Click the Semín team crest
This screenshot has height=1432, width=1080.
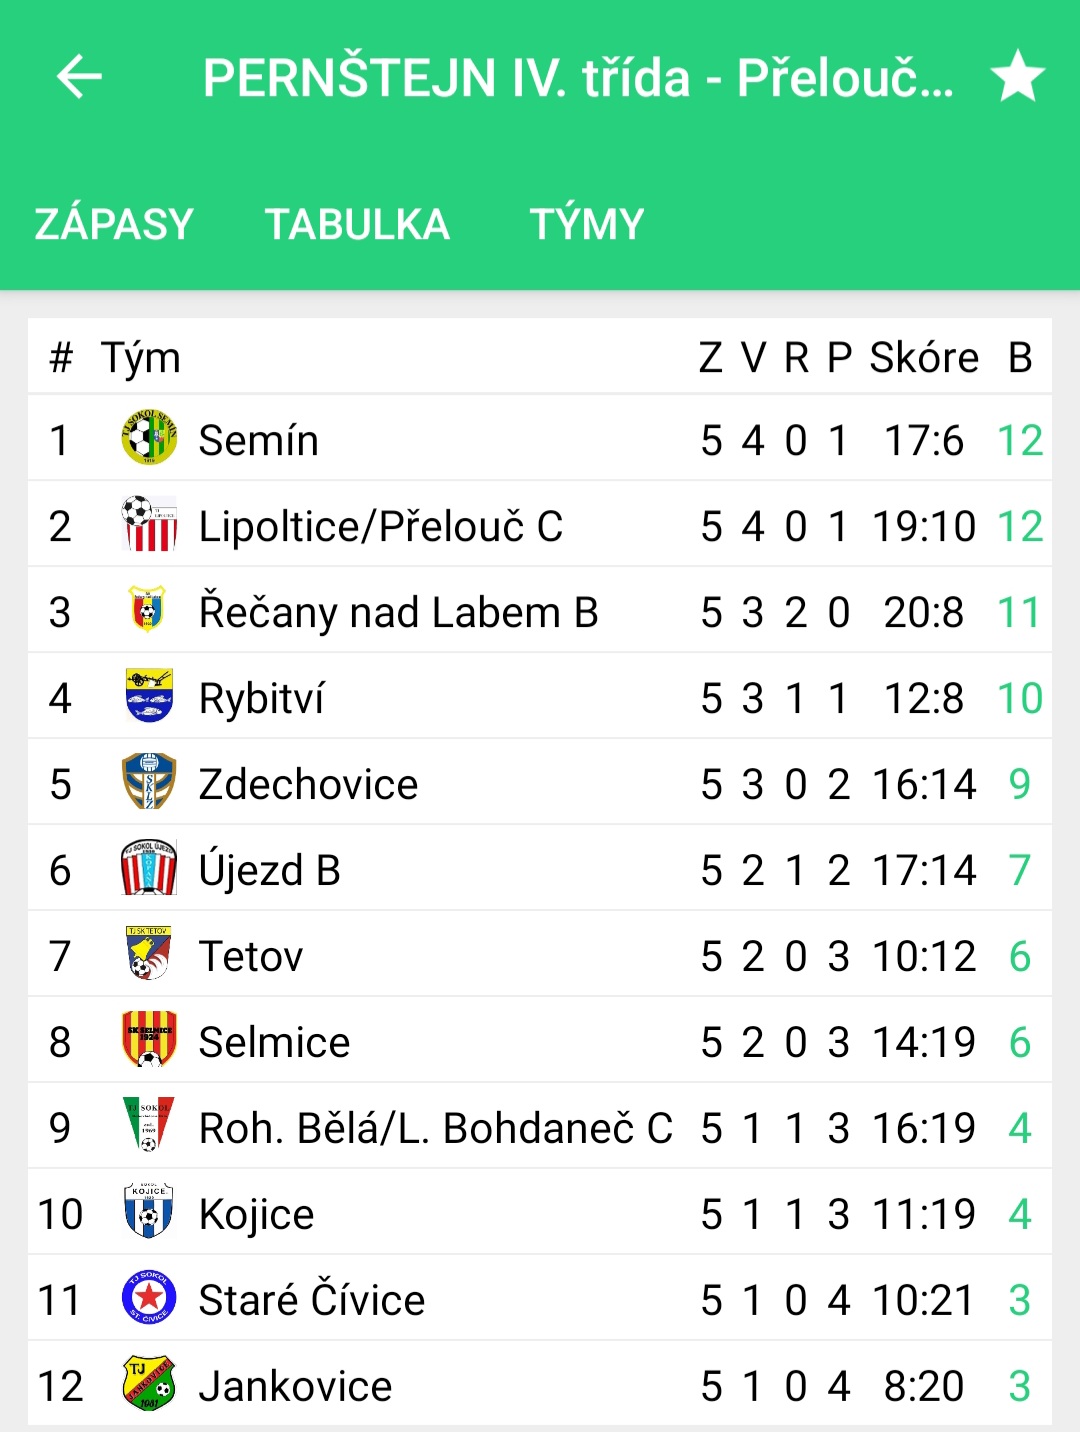(149, 438)
